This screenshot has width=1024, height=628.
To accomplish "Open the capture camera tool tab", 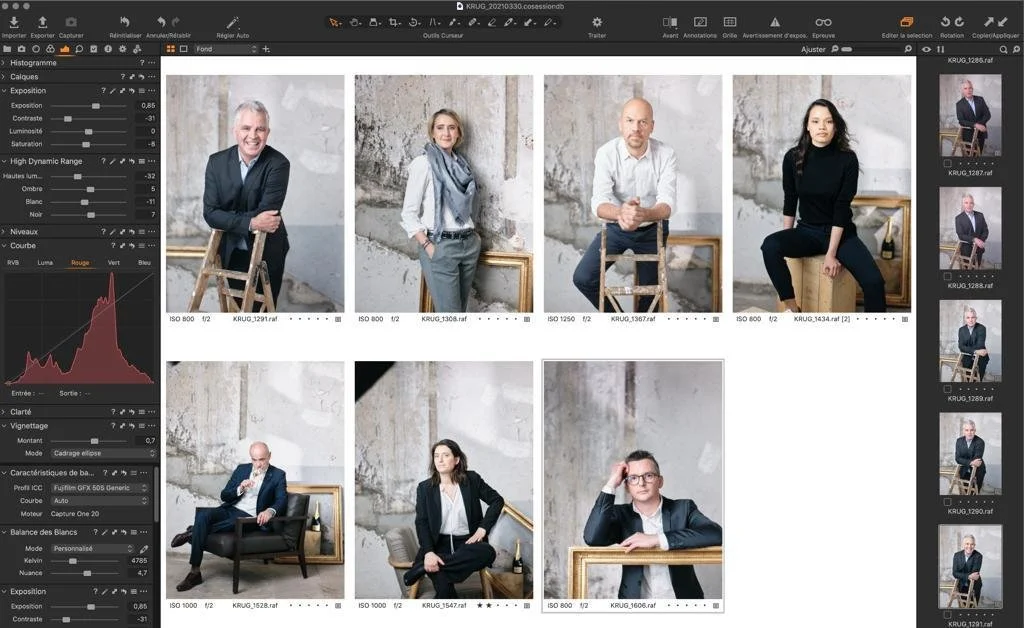I will [22, 49].
